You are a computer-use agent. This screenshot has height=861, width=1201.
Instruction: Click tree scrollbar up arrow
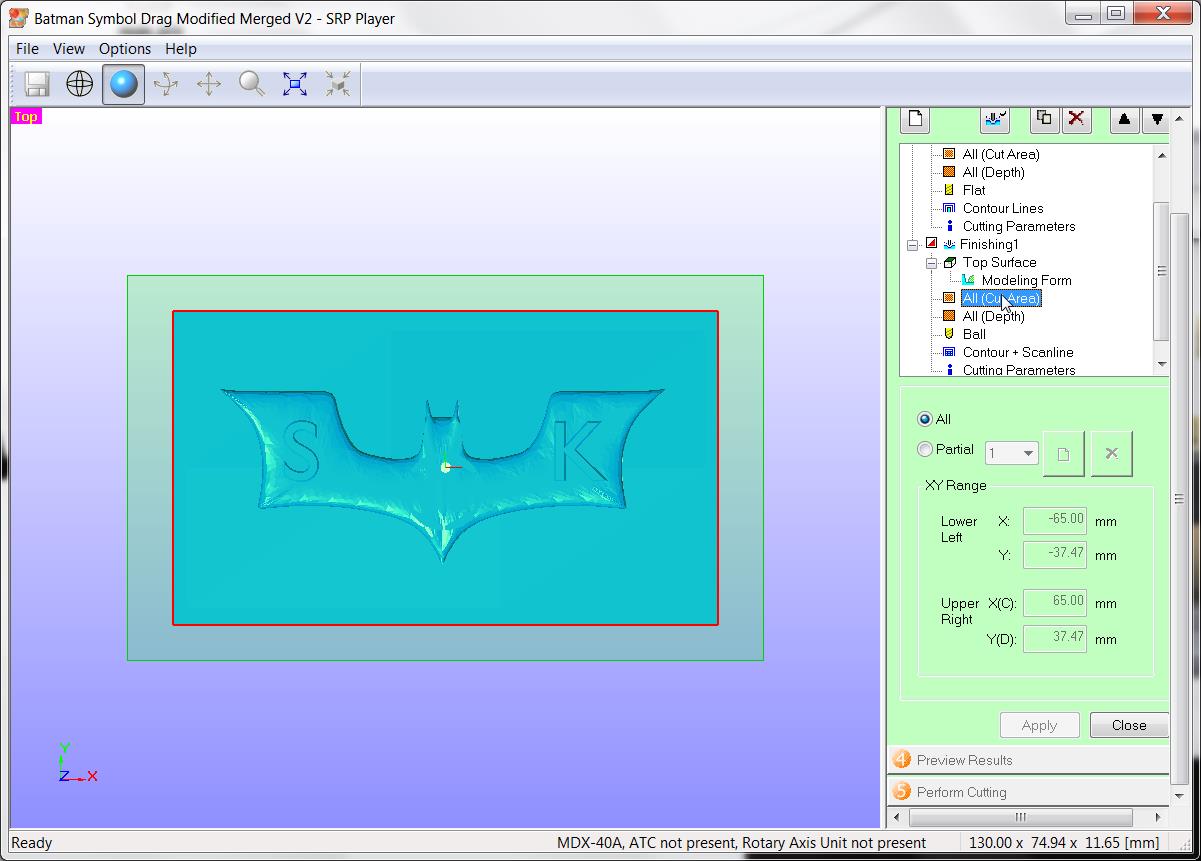point(1161,154)
